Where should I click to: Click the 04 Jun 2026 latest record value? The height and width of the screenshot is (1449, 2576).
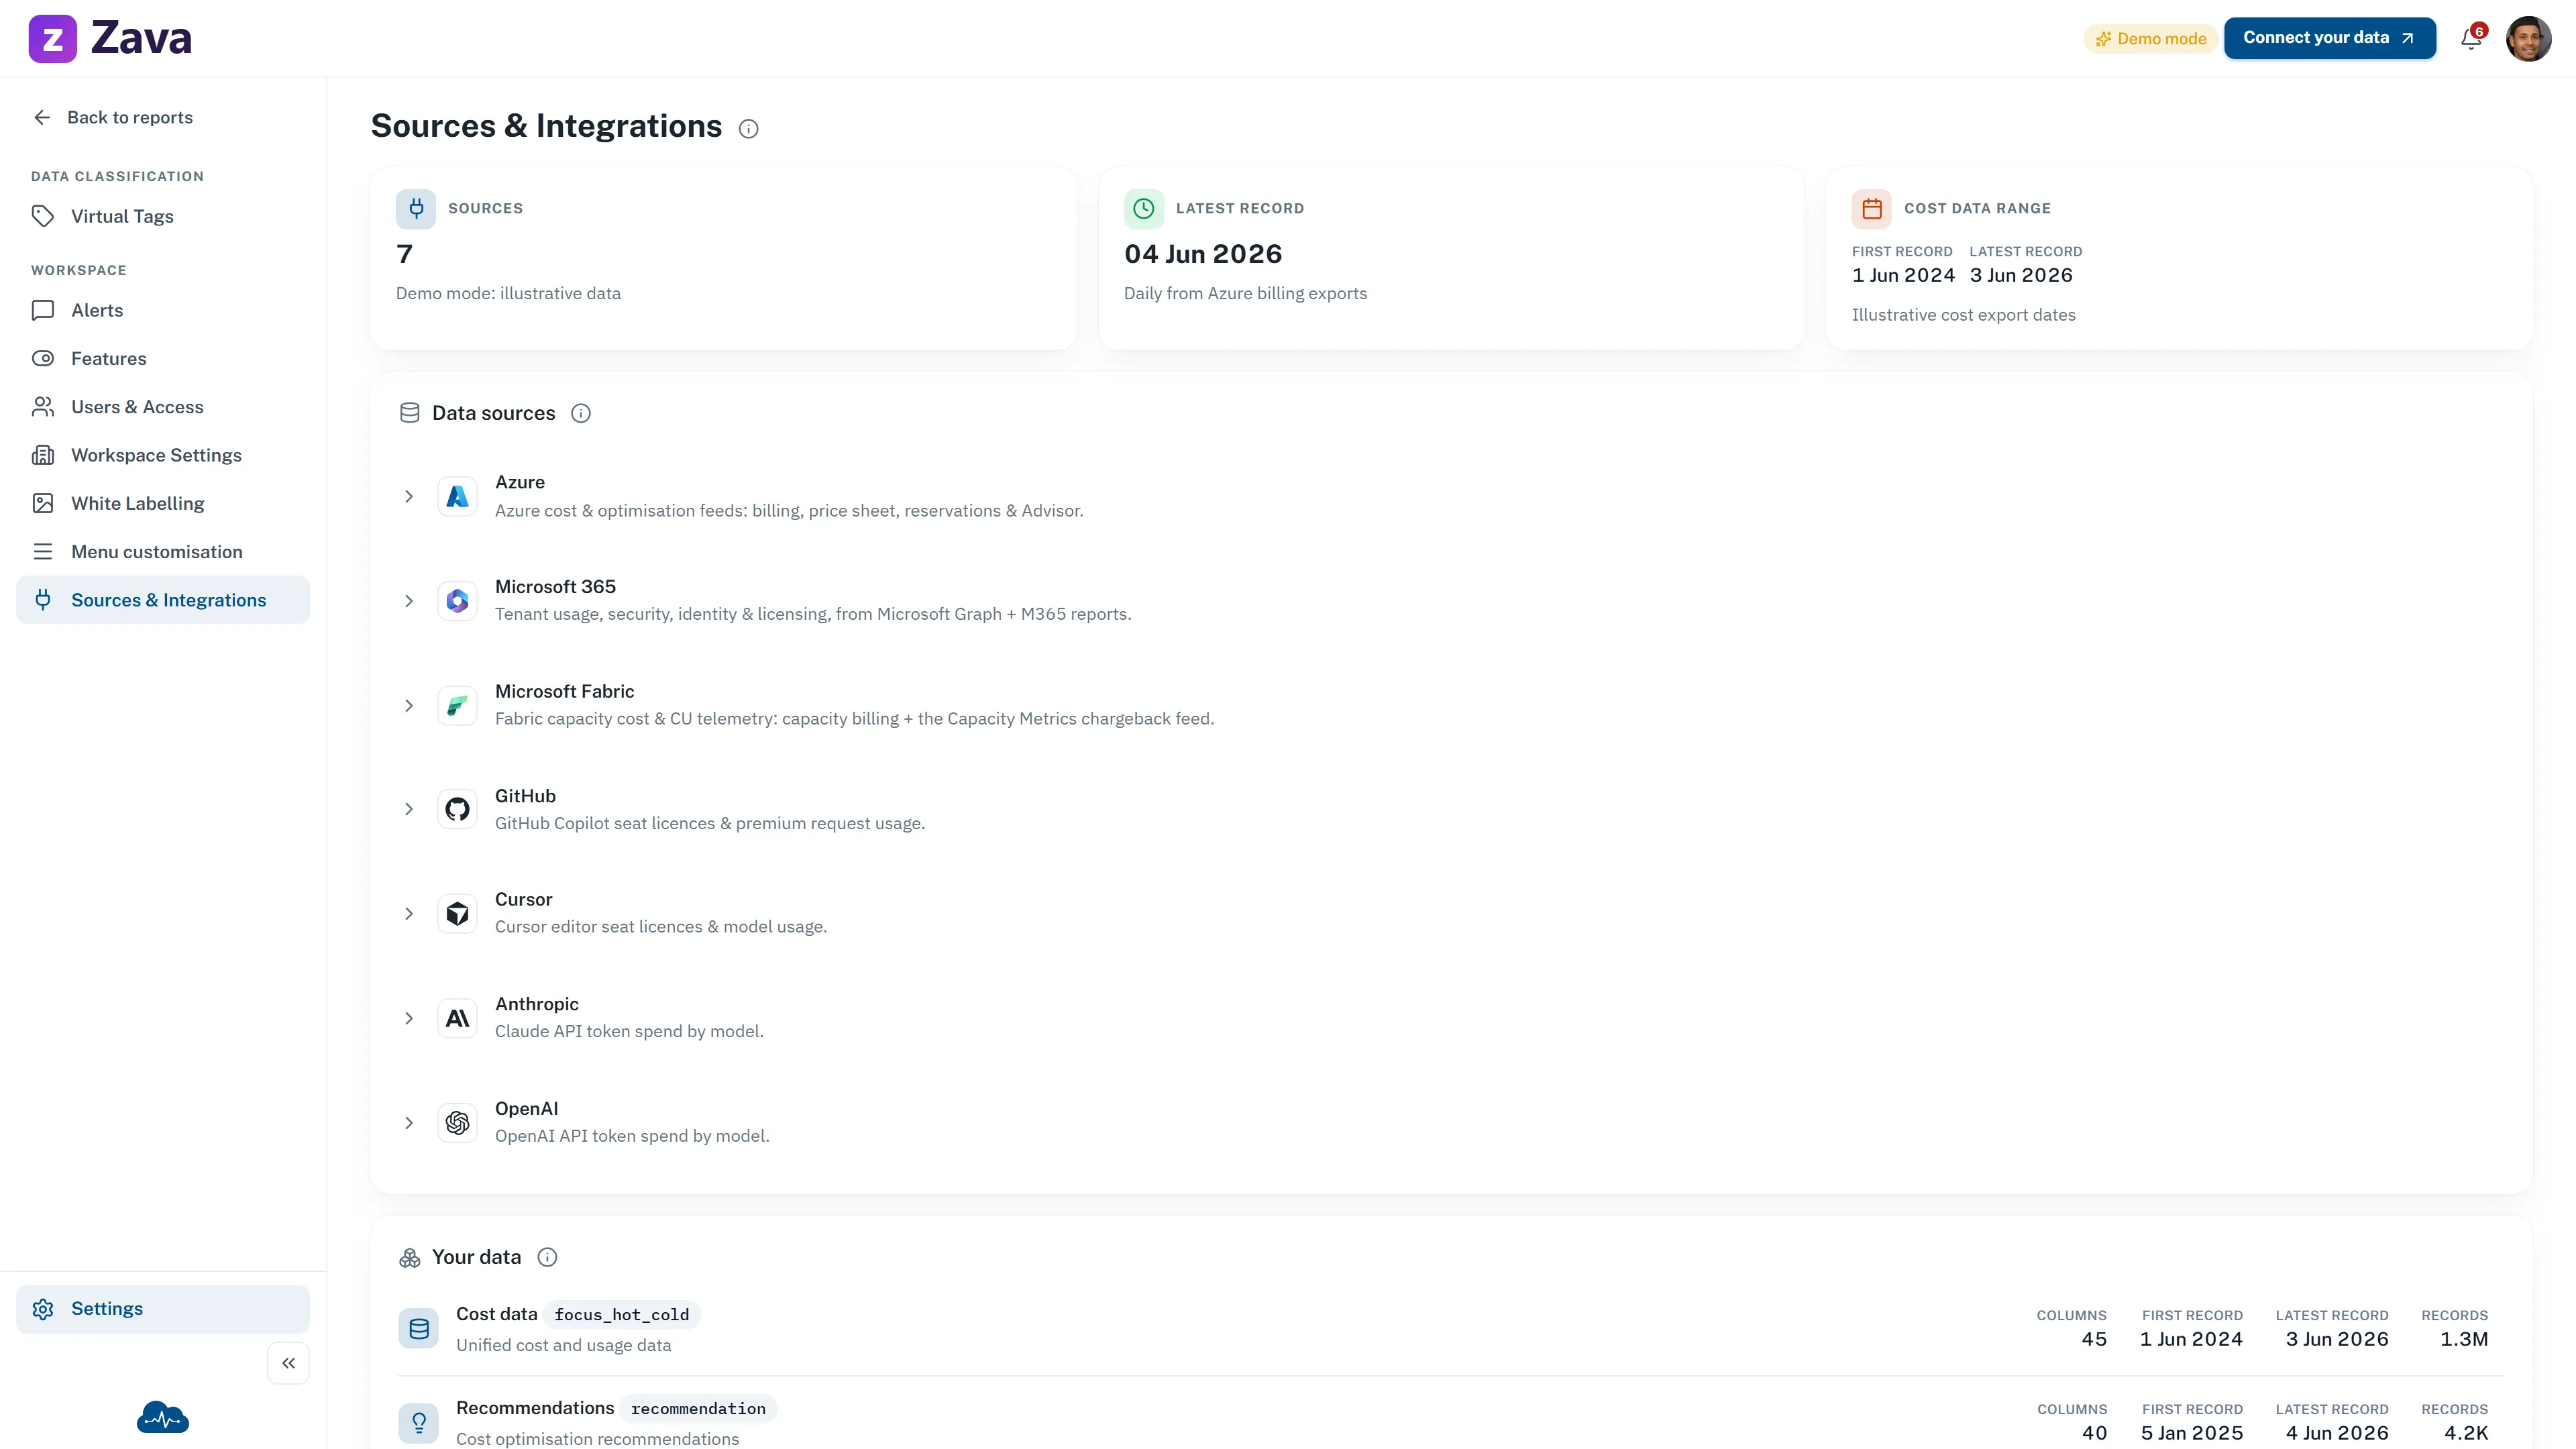click(x=1203, y=254)
